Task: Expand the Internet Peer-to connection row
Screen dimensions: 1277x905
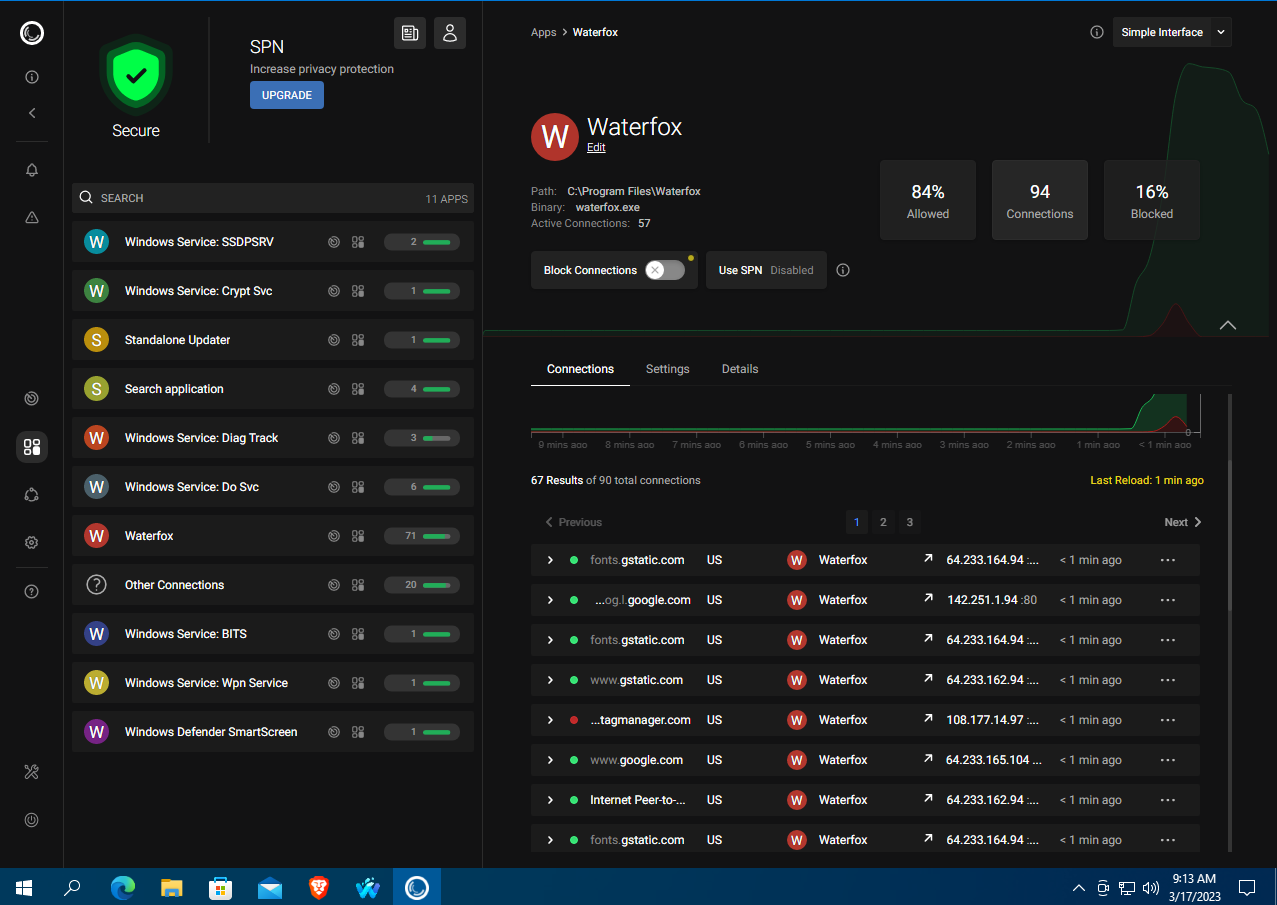Action: (550, 800)
